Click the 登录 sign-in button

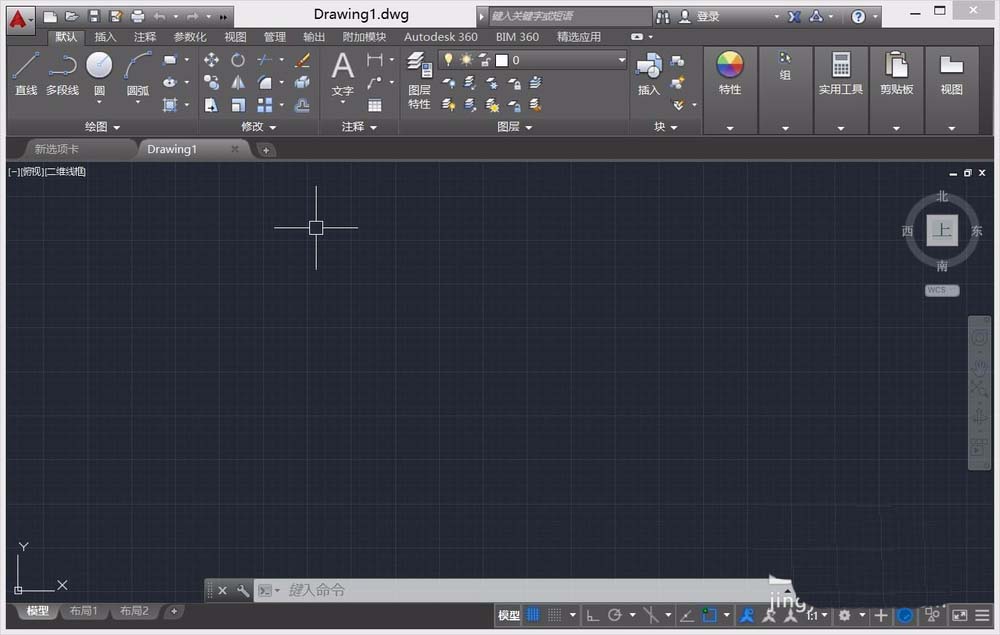coord(707,16)
